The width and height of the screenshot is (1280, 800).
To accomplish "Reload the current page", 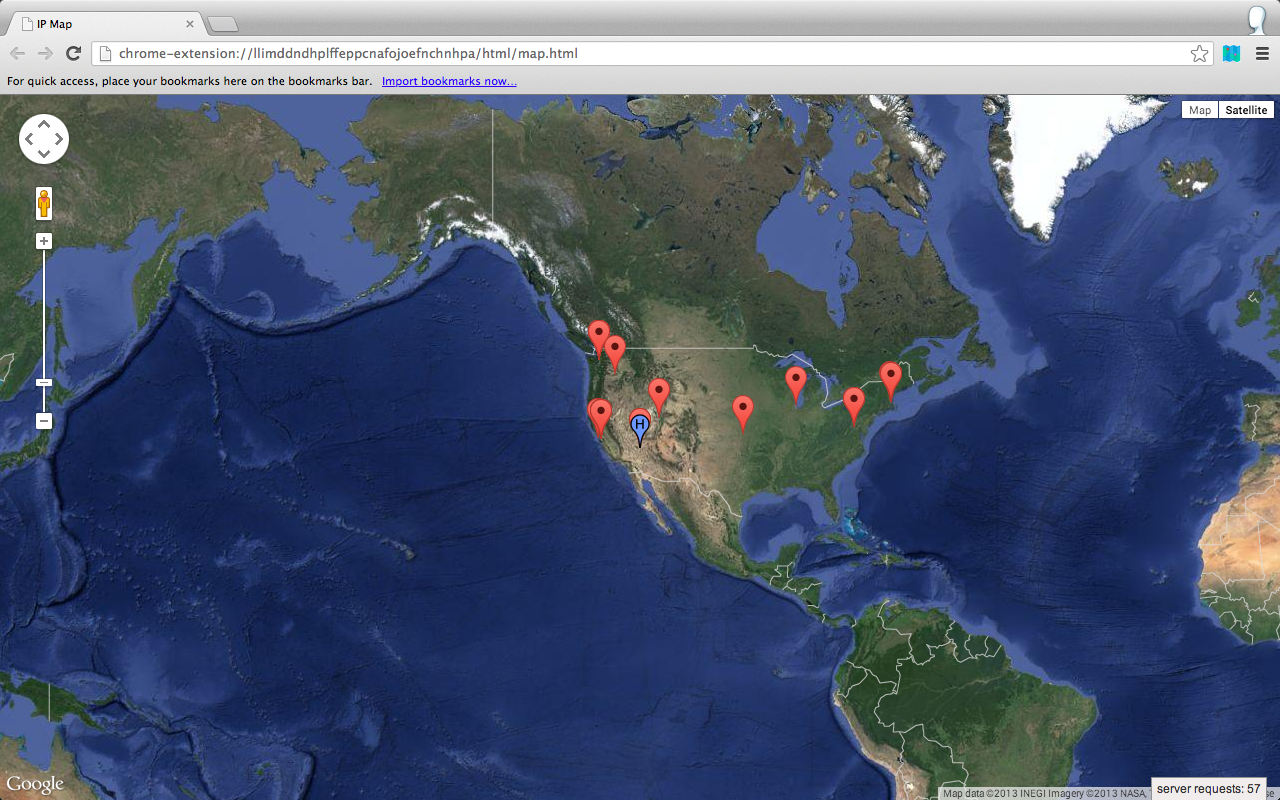I will pos(72,53).
